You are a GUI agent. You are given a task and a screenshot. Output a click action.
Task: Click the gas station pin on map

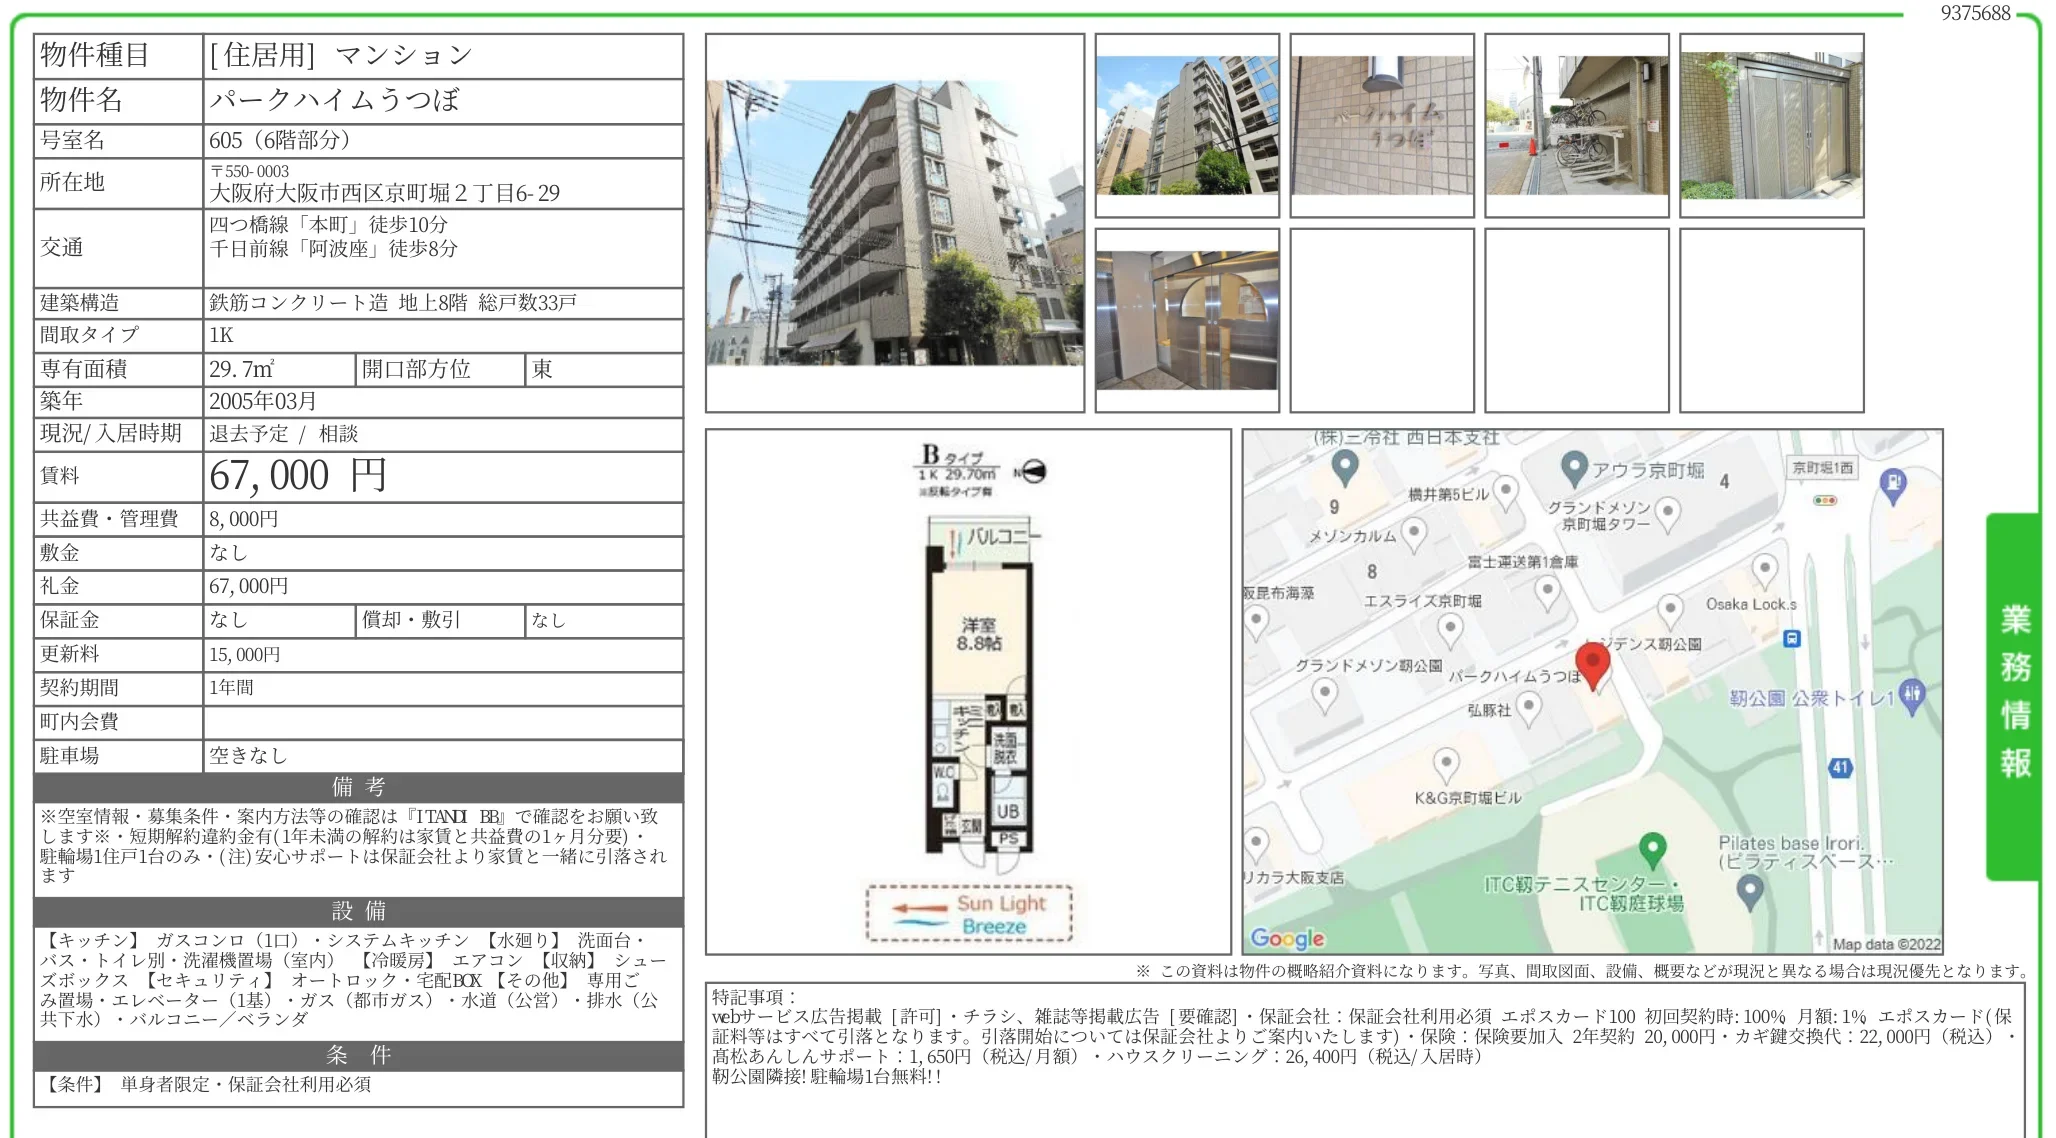click(1892, 485)
